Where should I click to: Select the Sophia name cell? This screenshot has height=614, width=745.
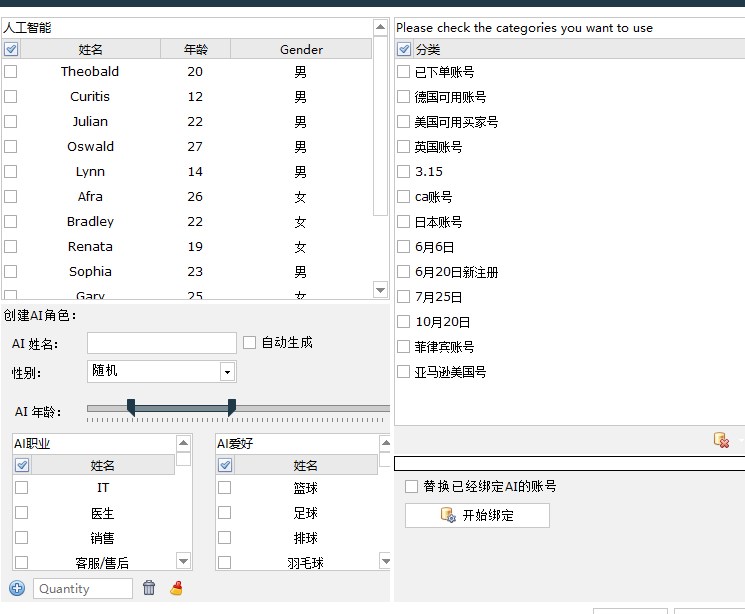click(90, 271)
